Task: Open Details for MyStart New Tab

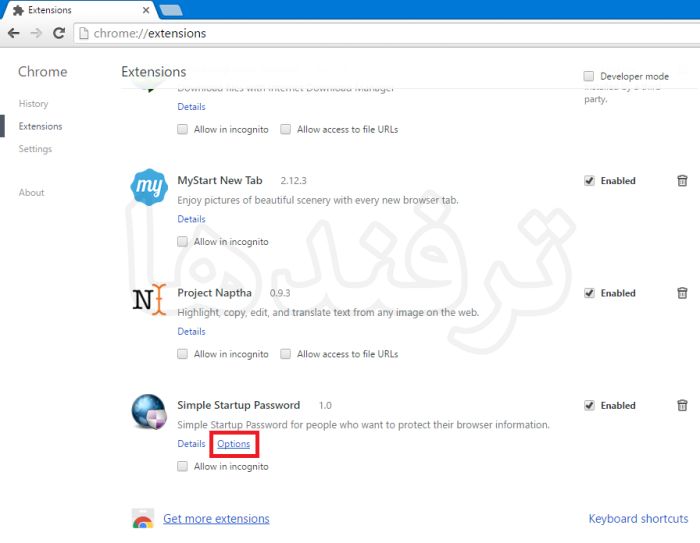Action: point(191,219)
